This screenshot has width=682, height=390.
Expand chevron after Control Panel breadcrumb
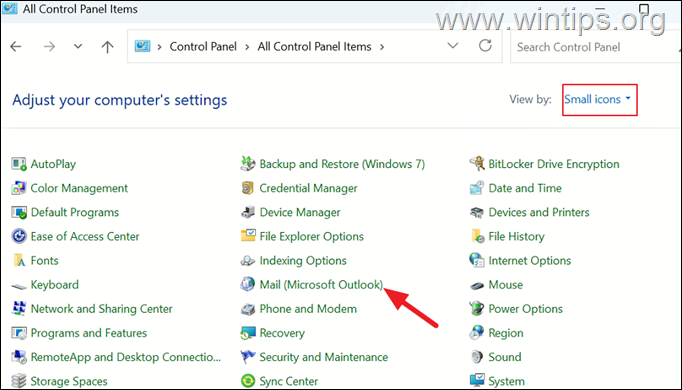pos(247,47)
